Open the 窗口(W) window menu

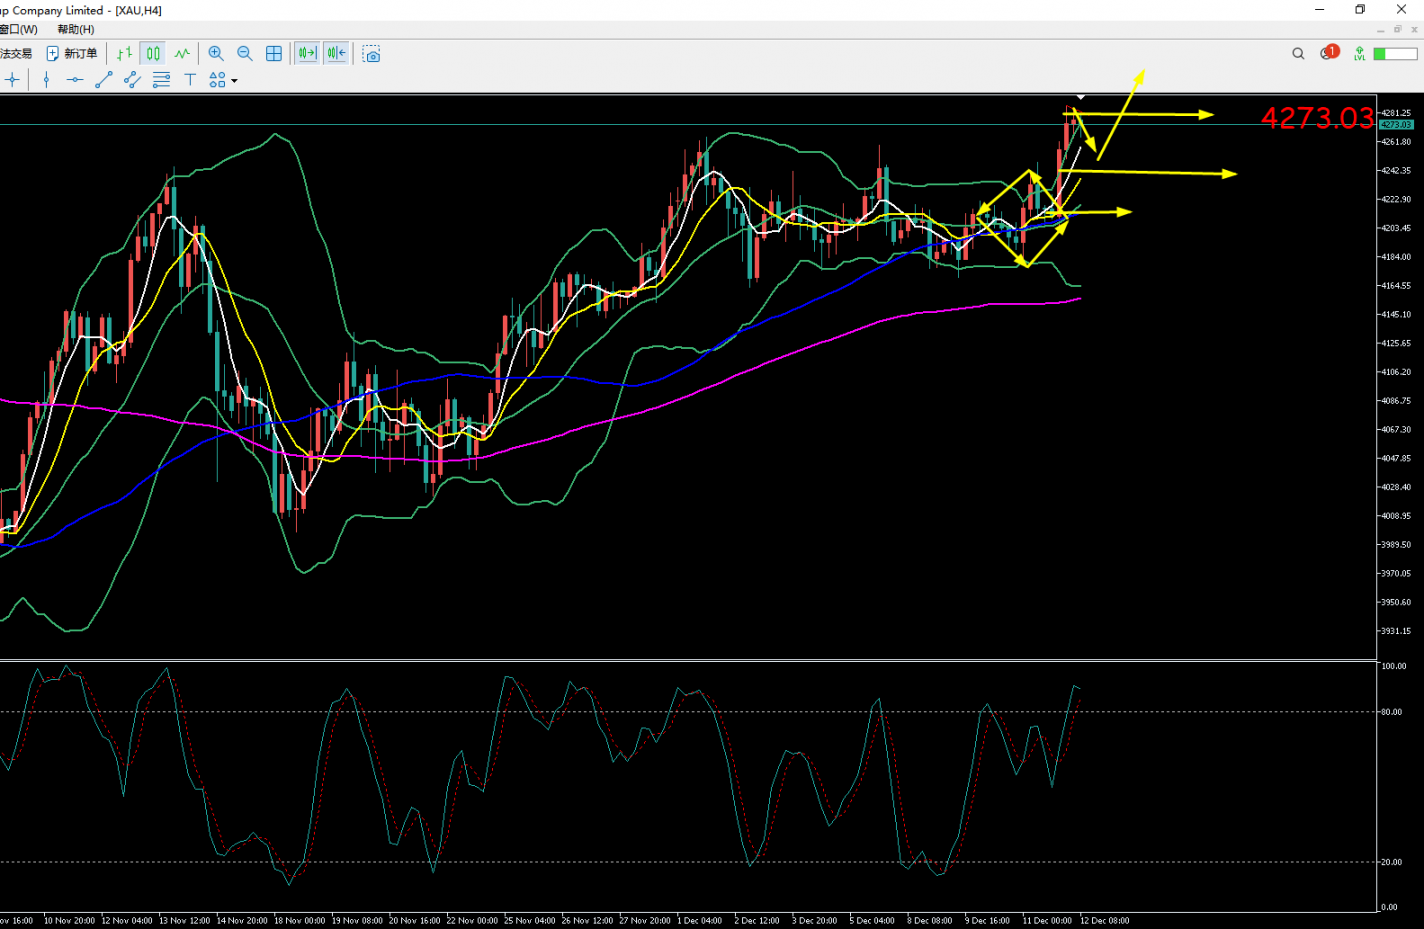pos(19,29)
